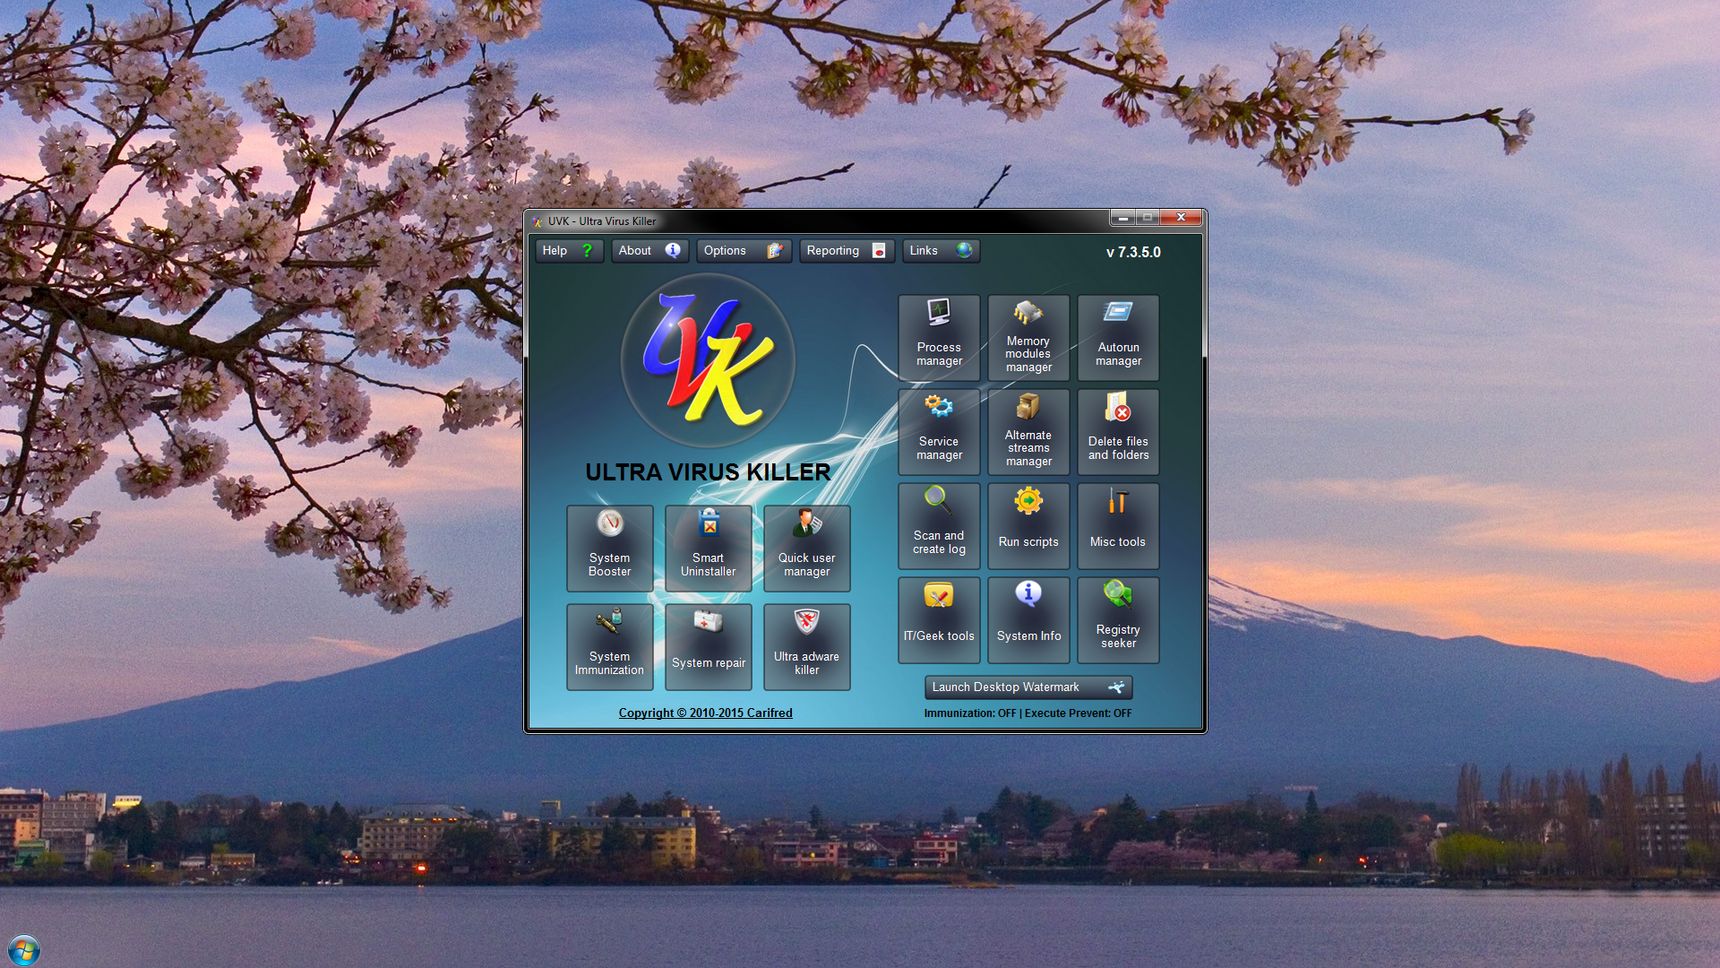Screen dimensions: 1720x968
Task: Minimize the UVK window
Action: (x=1123, y=217)
